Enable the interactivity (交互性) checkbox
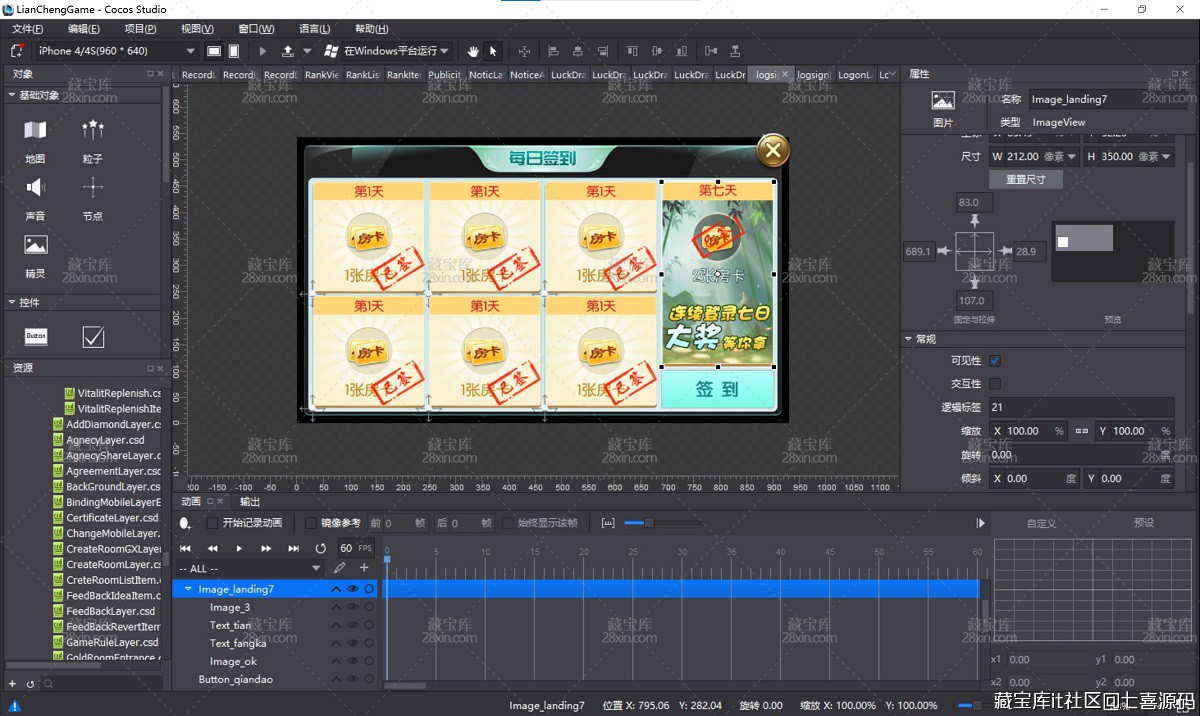Image resolution: width=1200 pixels, height=716 pixels. [995, 383]
